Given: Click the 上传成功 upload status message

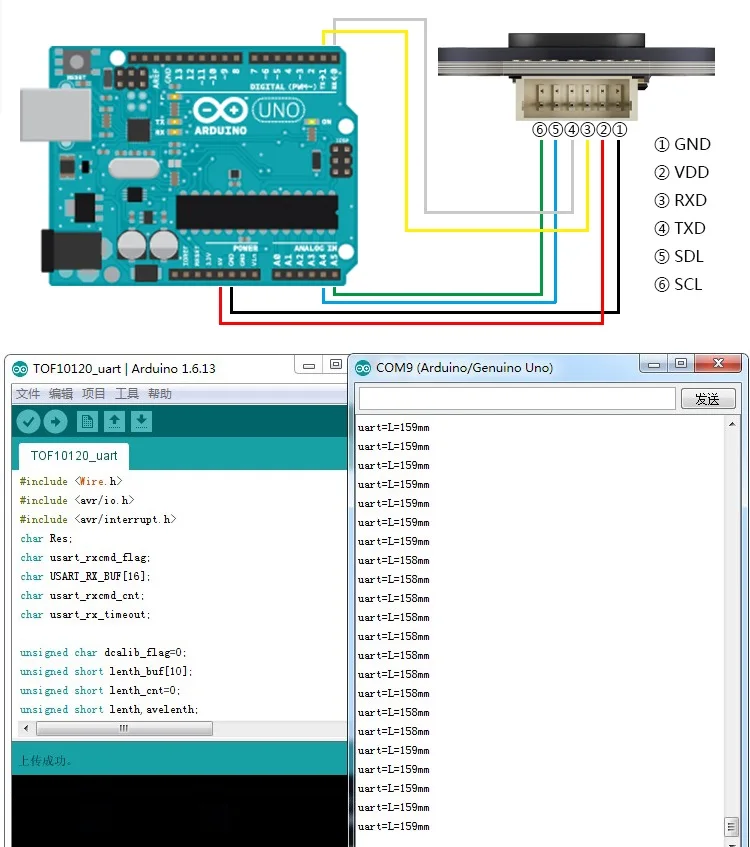Looking at the screenshot, I should point(45,761).
